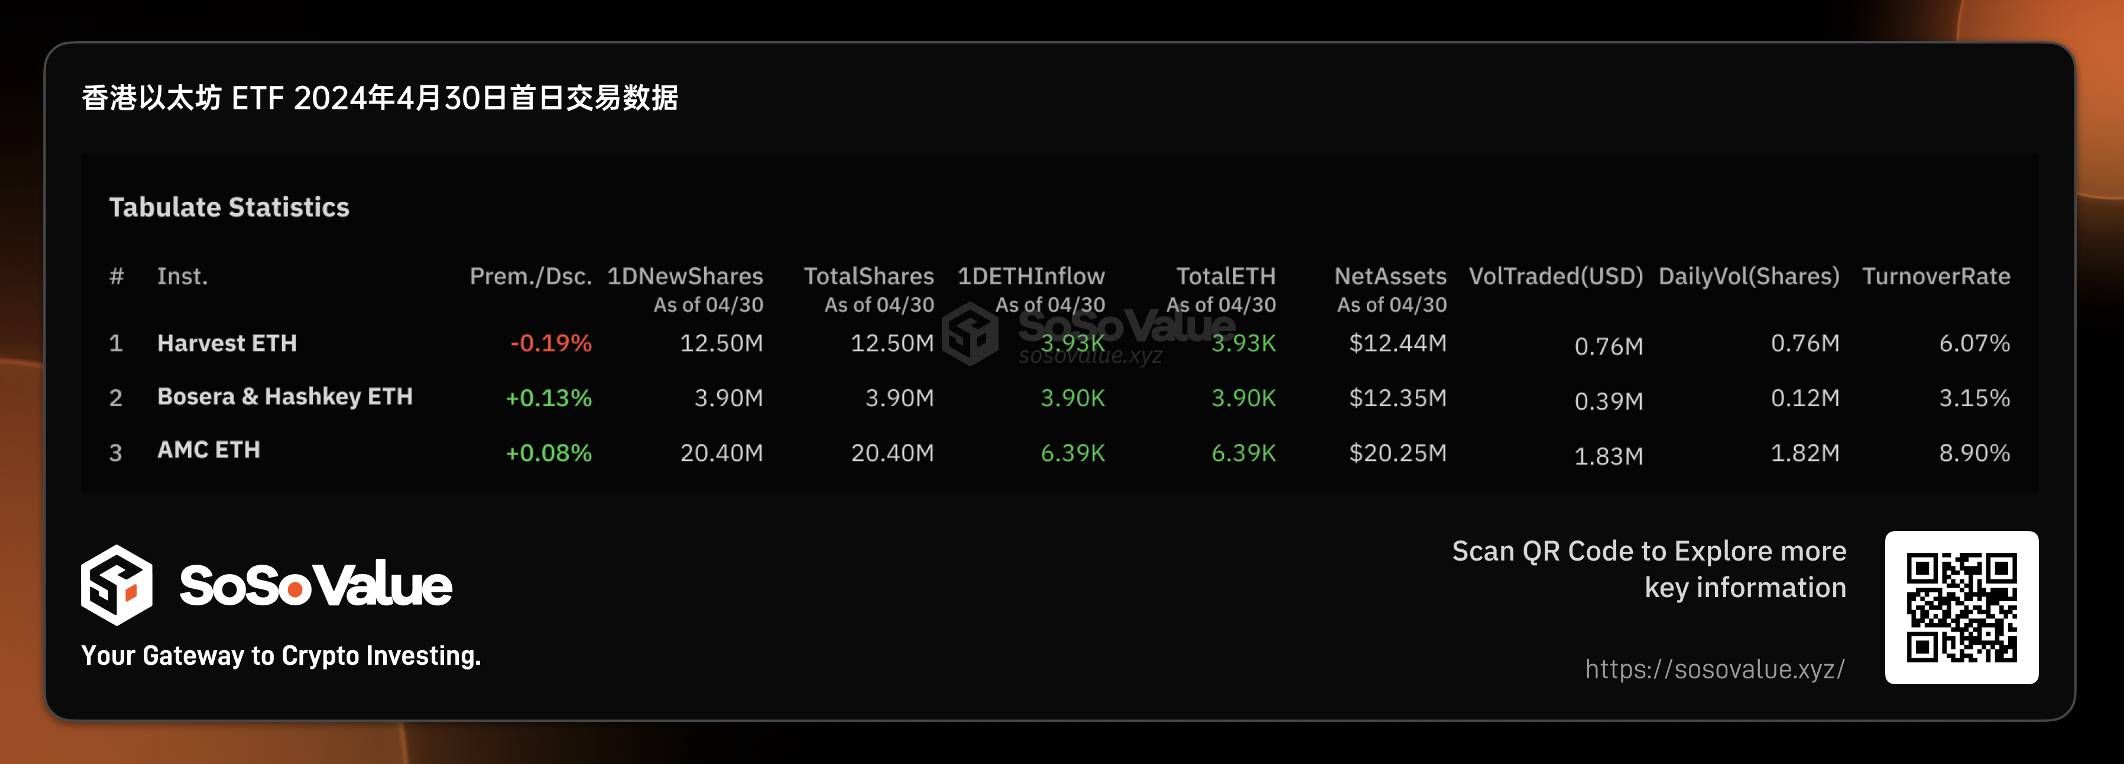Open the sosovalue.xyz link

point(1714,669)
